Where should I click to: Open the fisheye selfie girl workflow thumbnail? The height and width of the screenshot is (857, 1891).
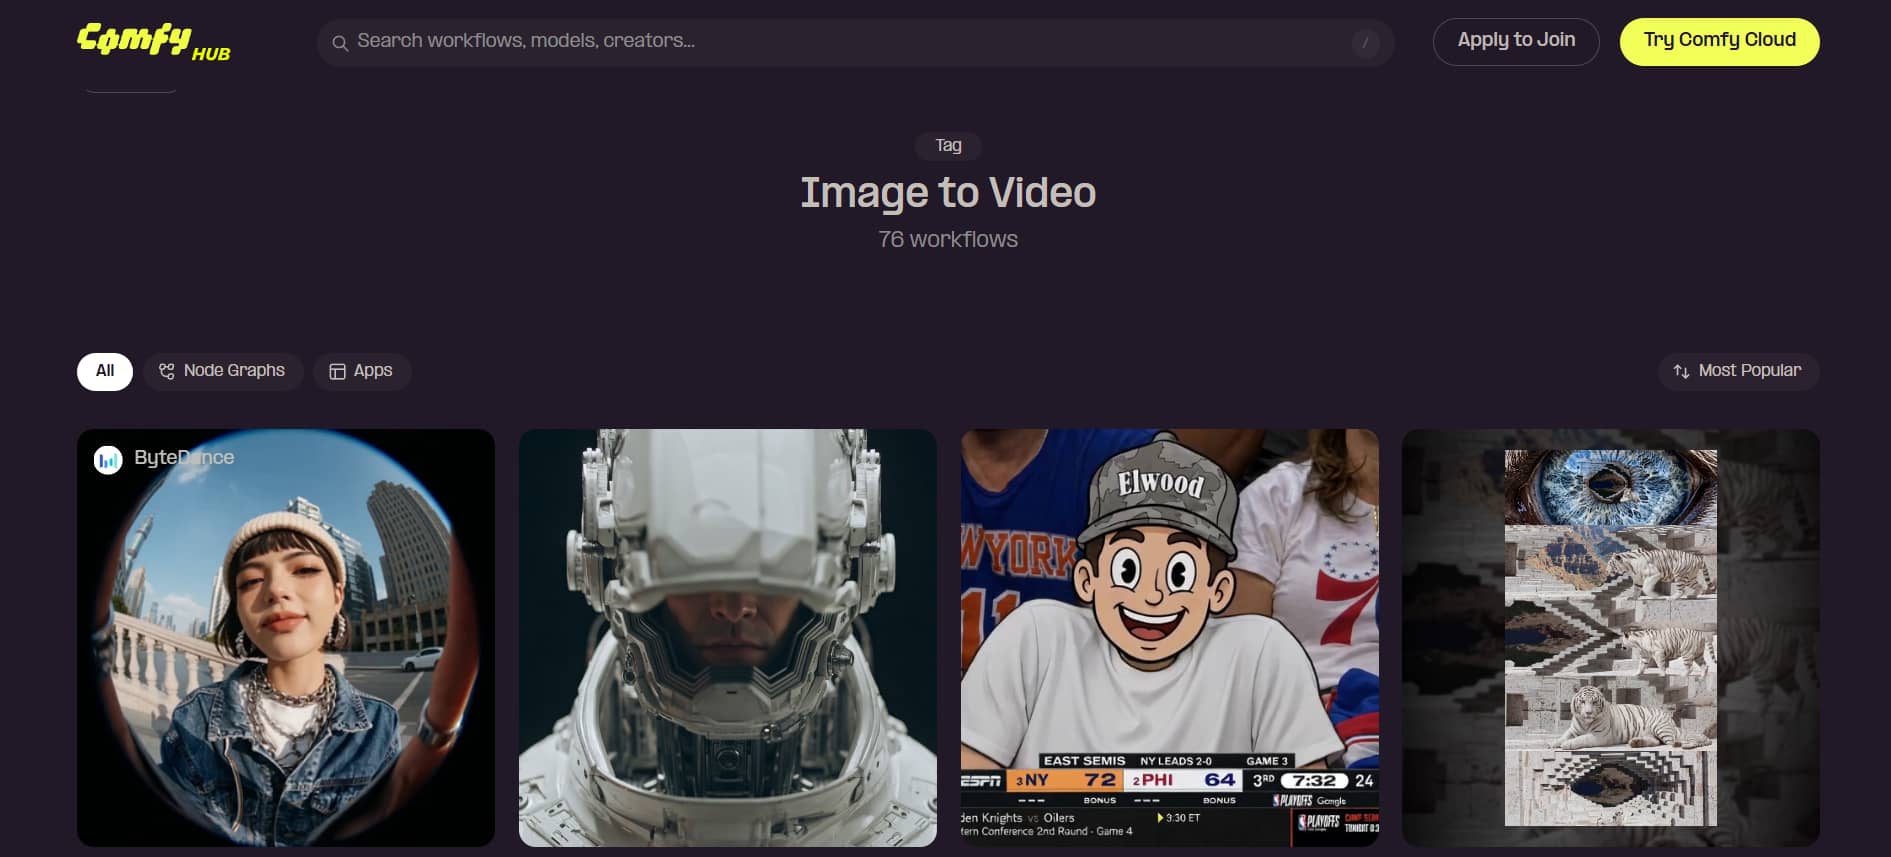(286, 638)
